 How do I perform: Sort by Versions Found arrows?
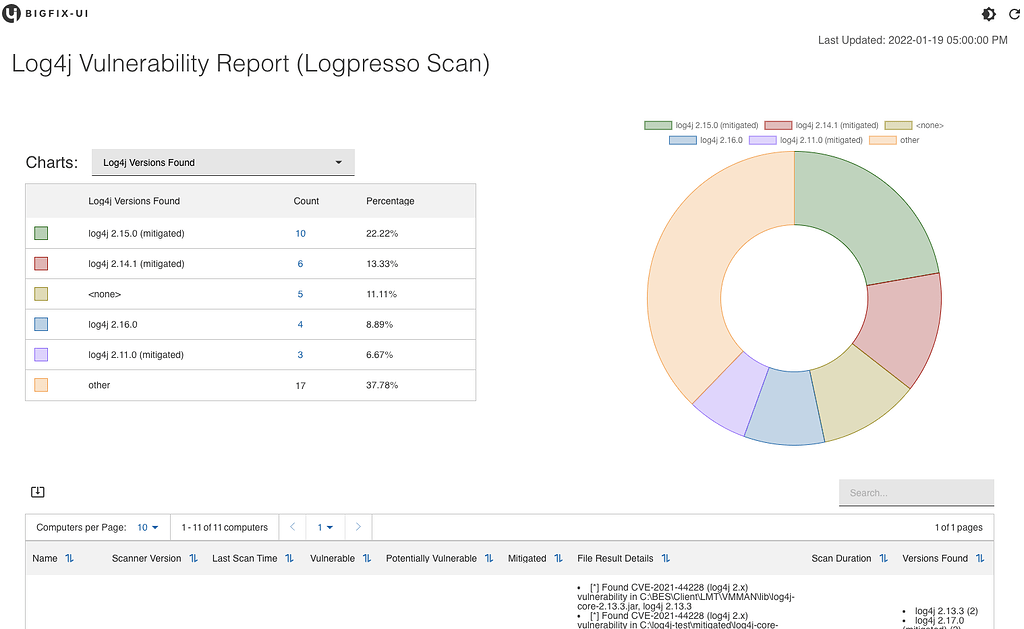(980, 558)
